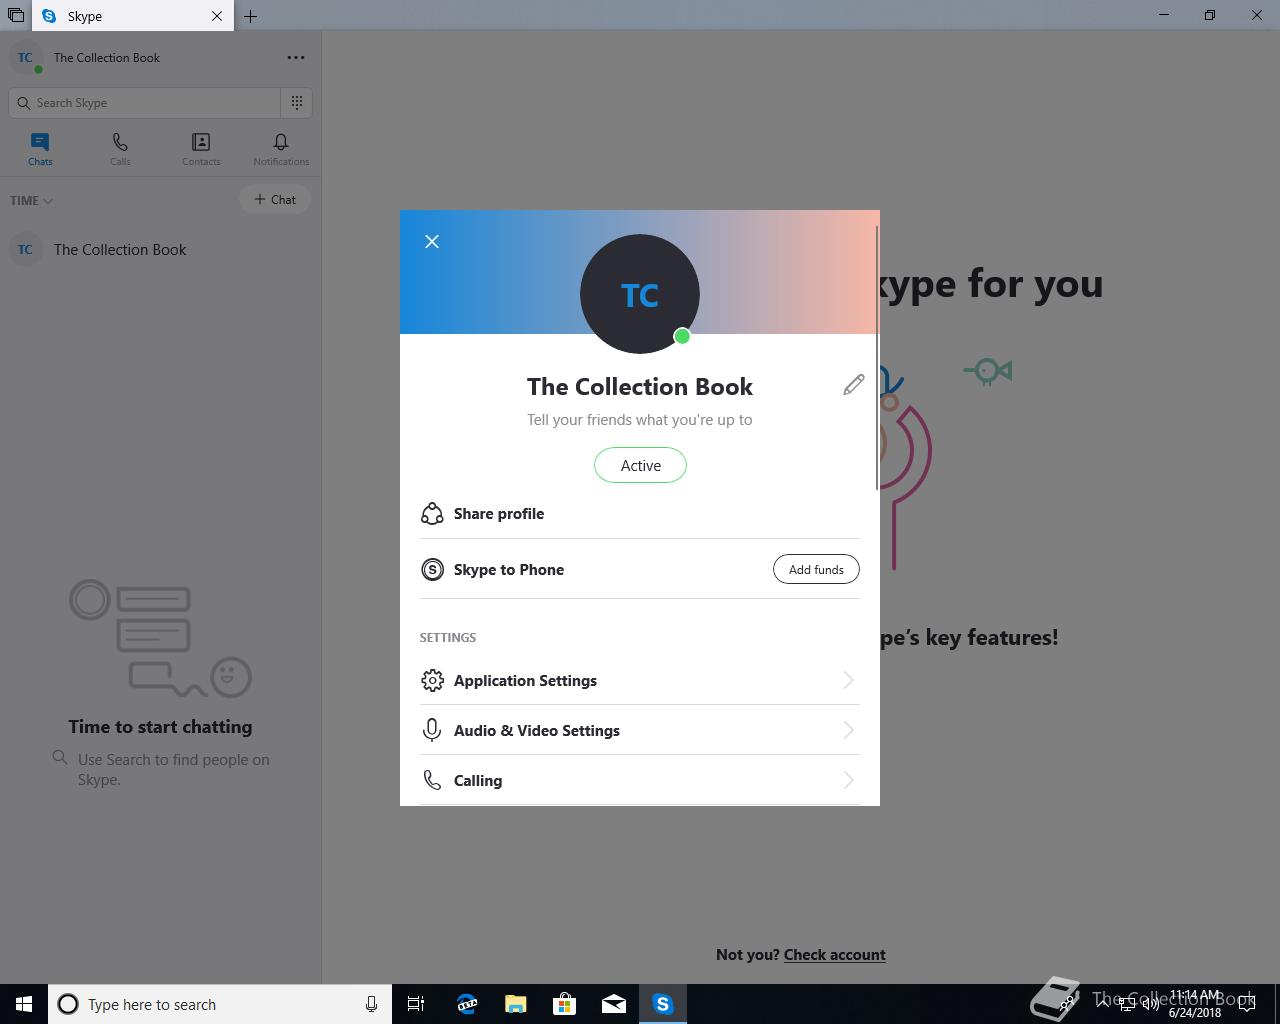Screen dimensions: 1280x1024
Task: Click Cortana microphone icon
Action: [x=371, y=1004]
